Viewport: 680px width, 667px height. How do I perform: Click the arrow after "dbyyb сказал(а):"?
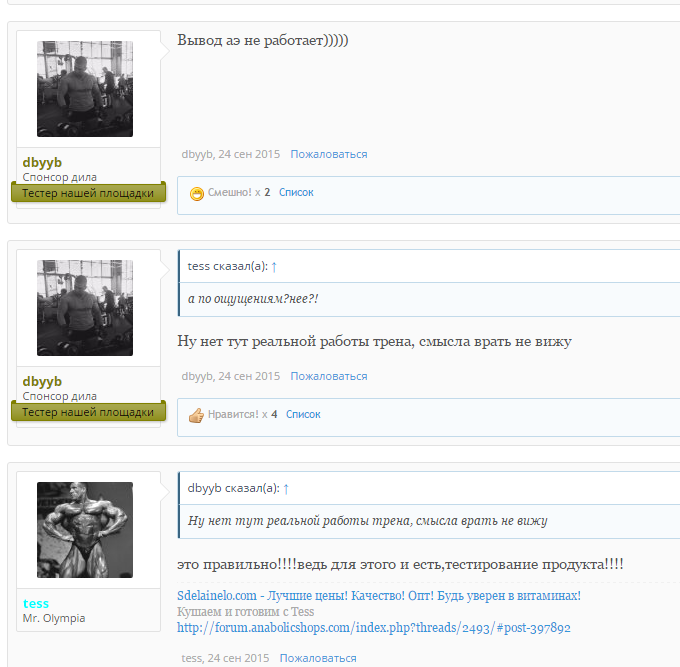click(x=286, y=488)
